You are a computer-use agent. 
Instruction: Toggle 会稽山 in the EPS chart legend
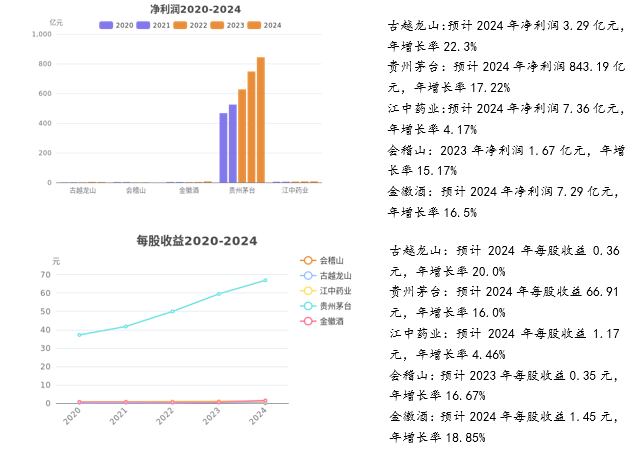click(x=322, y=260)
